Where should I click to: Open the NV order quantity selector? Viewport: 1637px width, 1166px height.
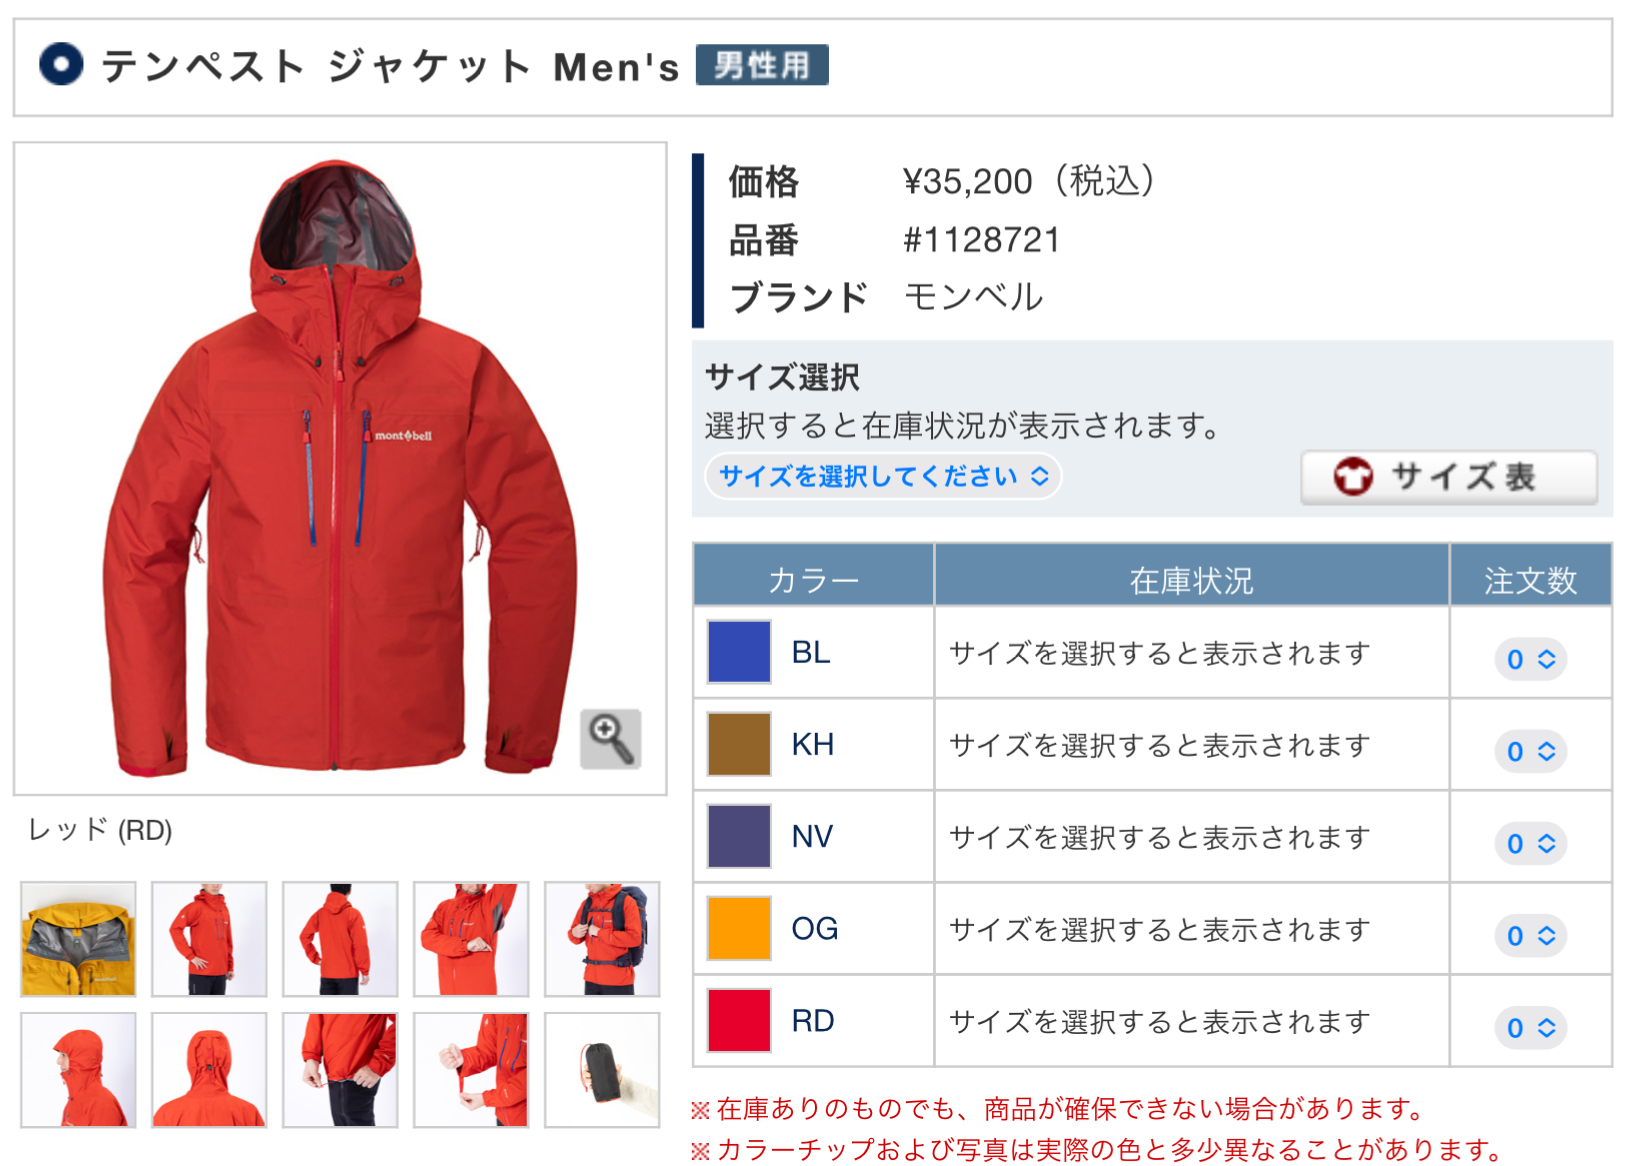[x=1530, y=843]
